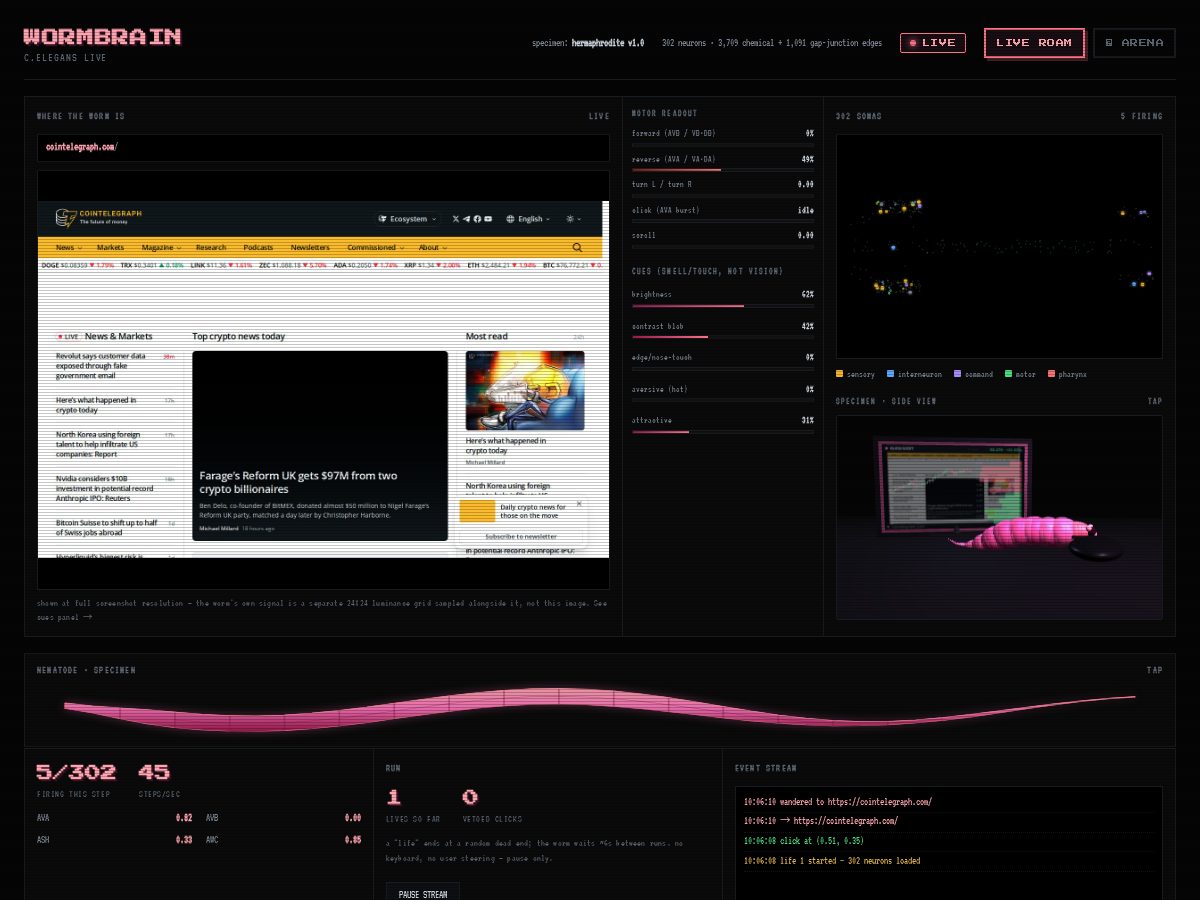Expand the Commissioned menu dropdown
Viewport: 1200px width, 900px height.
[375, 247]
